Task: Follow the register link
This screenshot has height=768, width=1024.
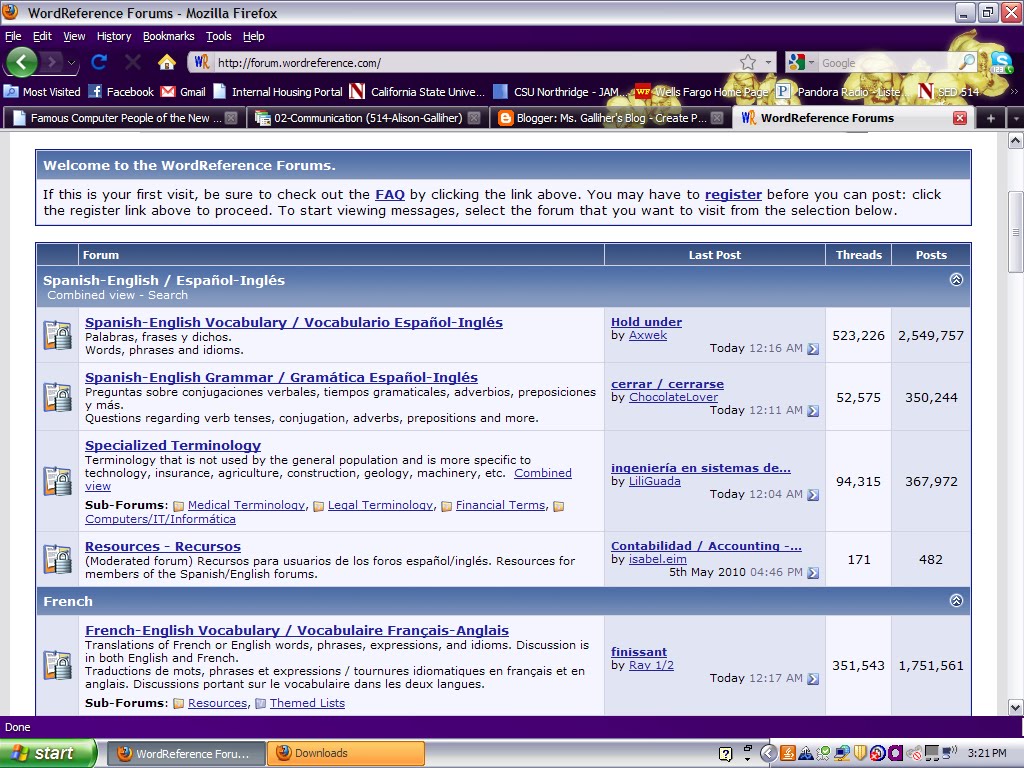Action: point(733,194)
